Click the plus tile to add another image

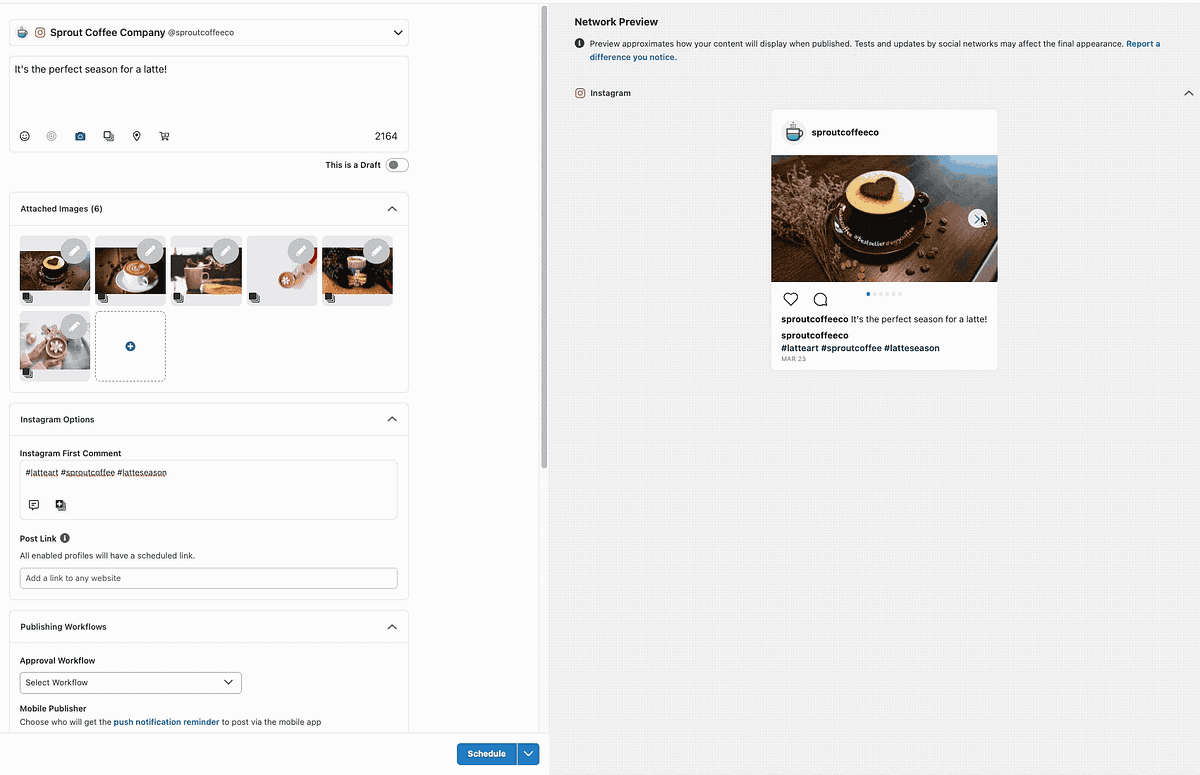(x=130, y=346)
